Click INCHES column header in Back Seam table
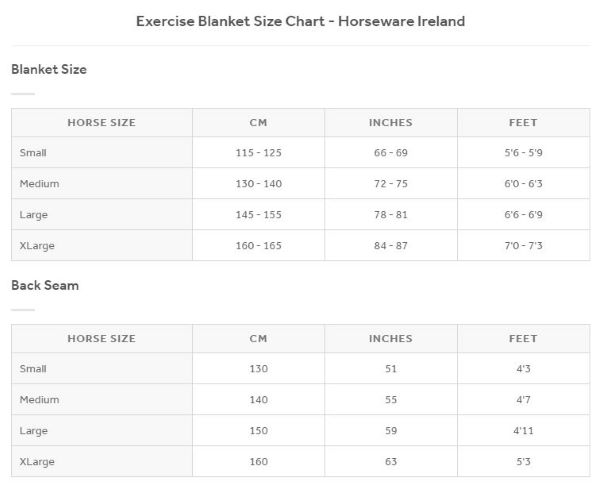 click(390, 339)
